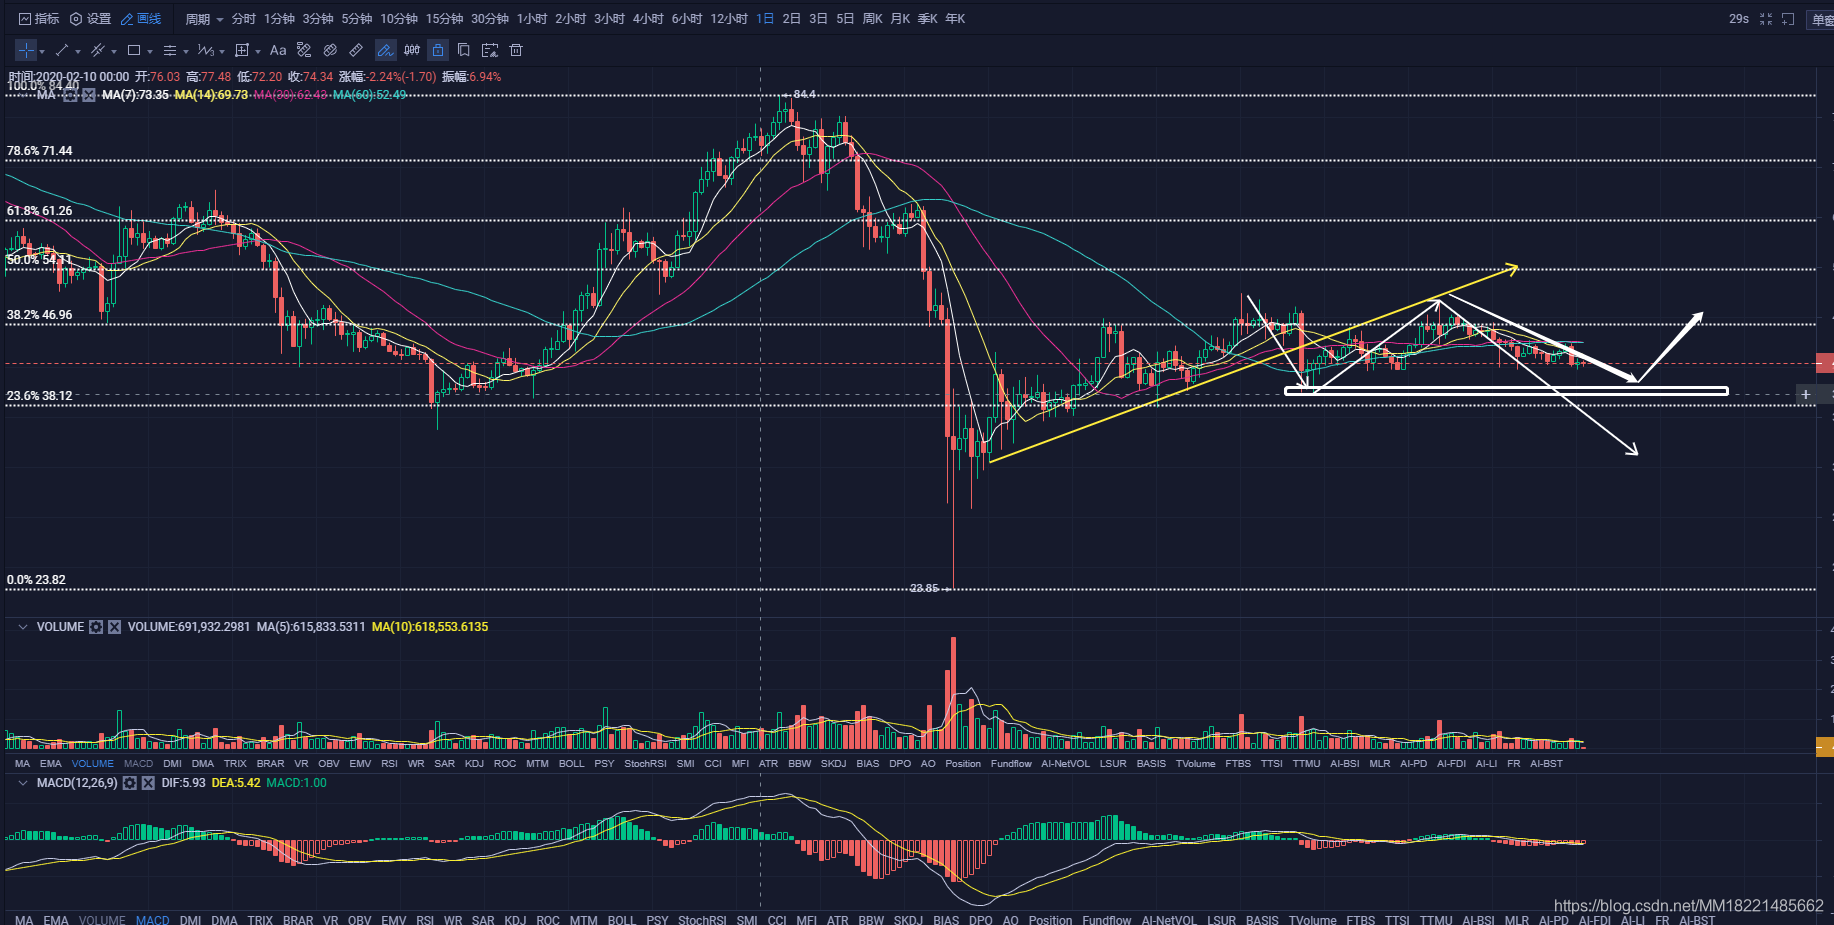Image resolution: width=1834 pixels, height=925 pixels.
Task: Open the 周期 period dropdown
Action: click(204, 19)
